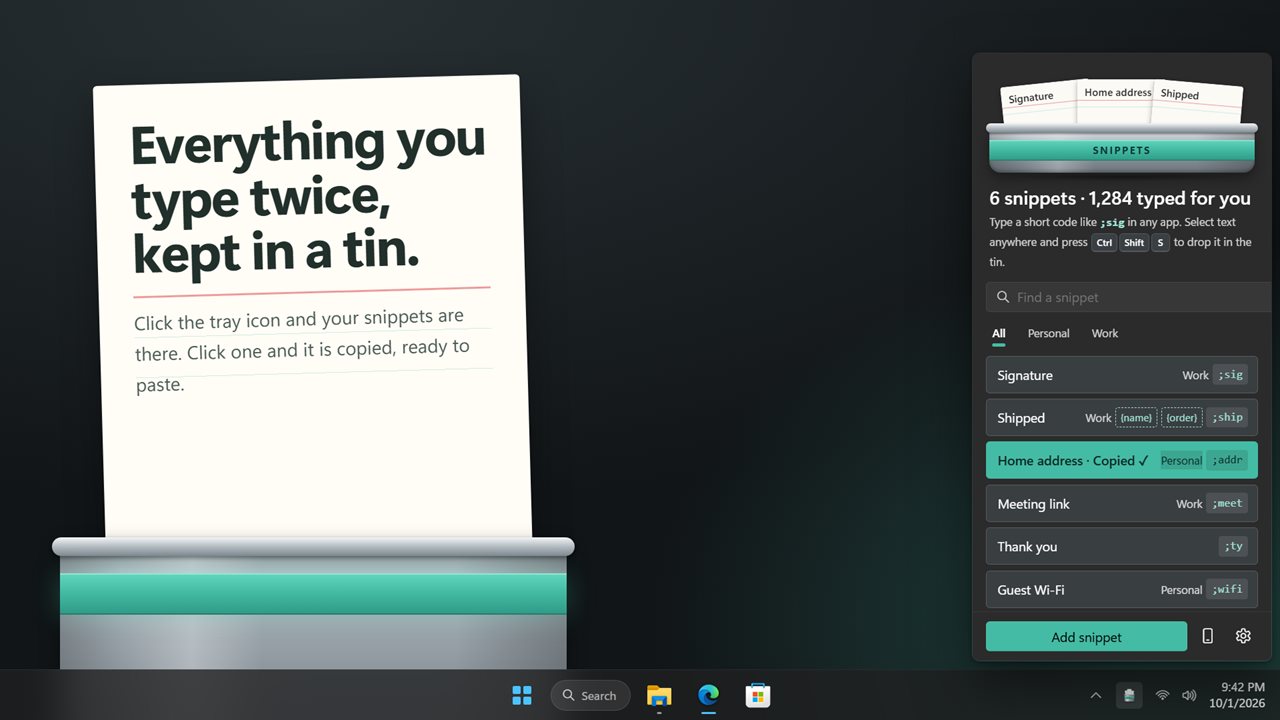Click the Shipped card in the tin illustration

pyautogui.click(x=1197, y=103)
